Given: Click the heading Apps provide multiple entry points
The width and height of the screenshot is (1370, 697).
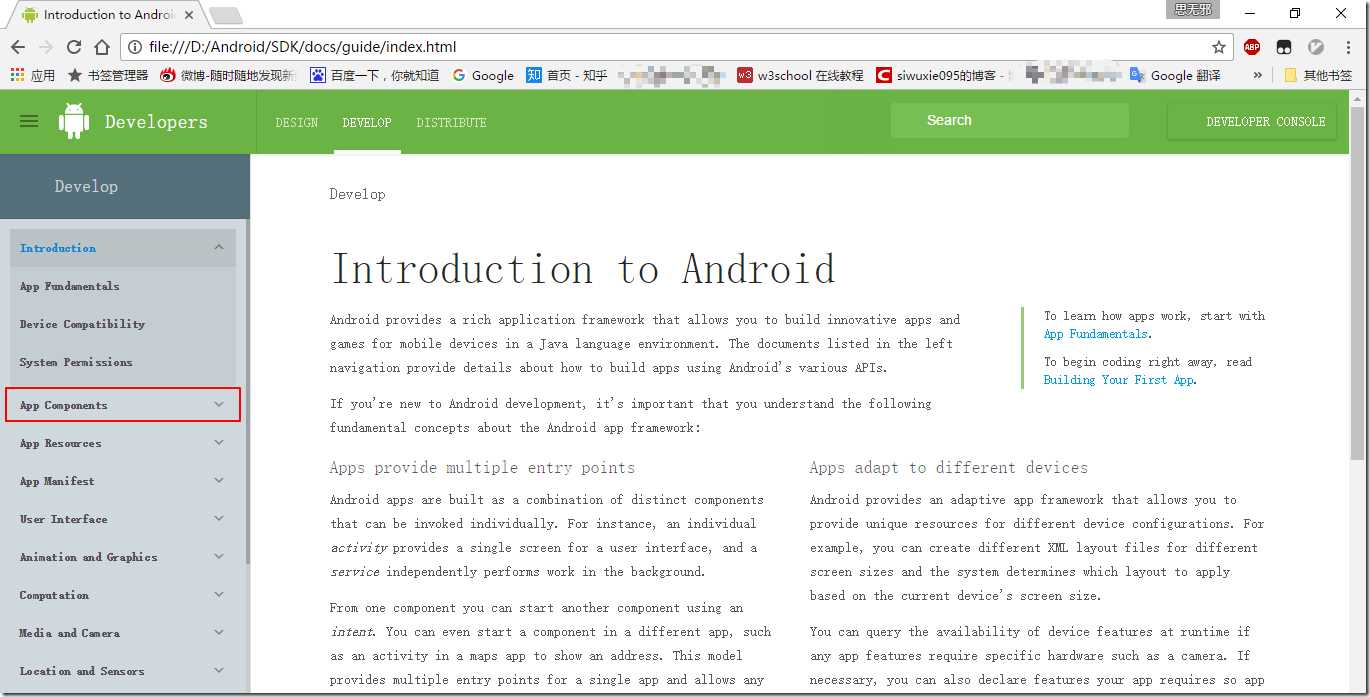Looking at the screenshot, I should pyautogui.click(x=482, y=467).
